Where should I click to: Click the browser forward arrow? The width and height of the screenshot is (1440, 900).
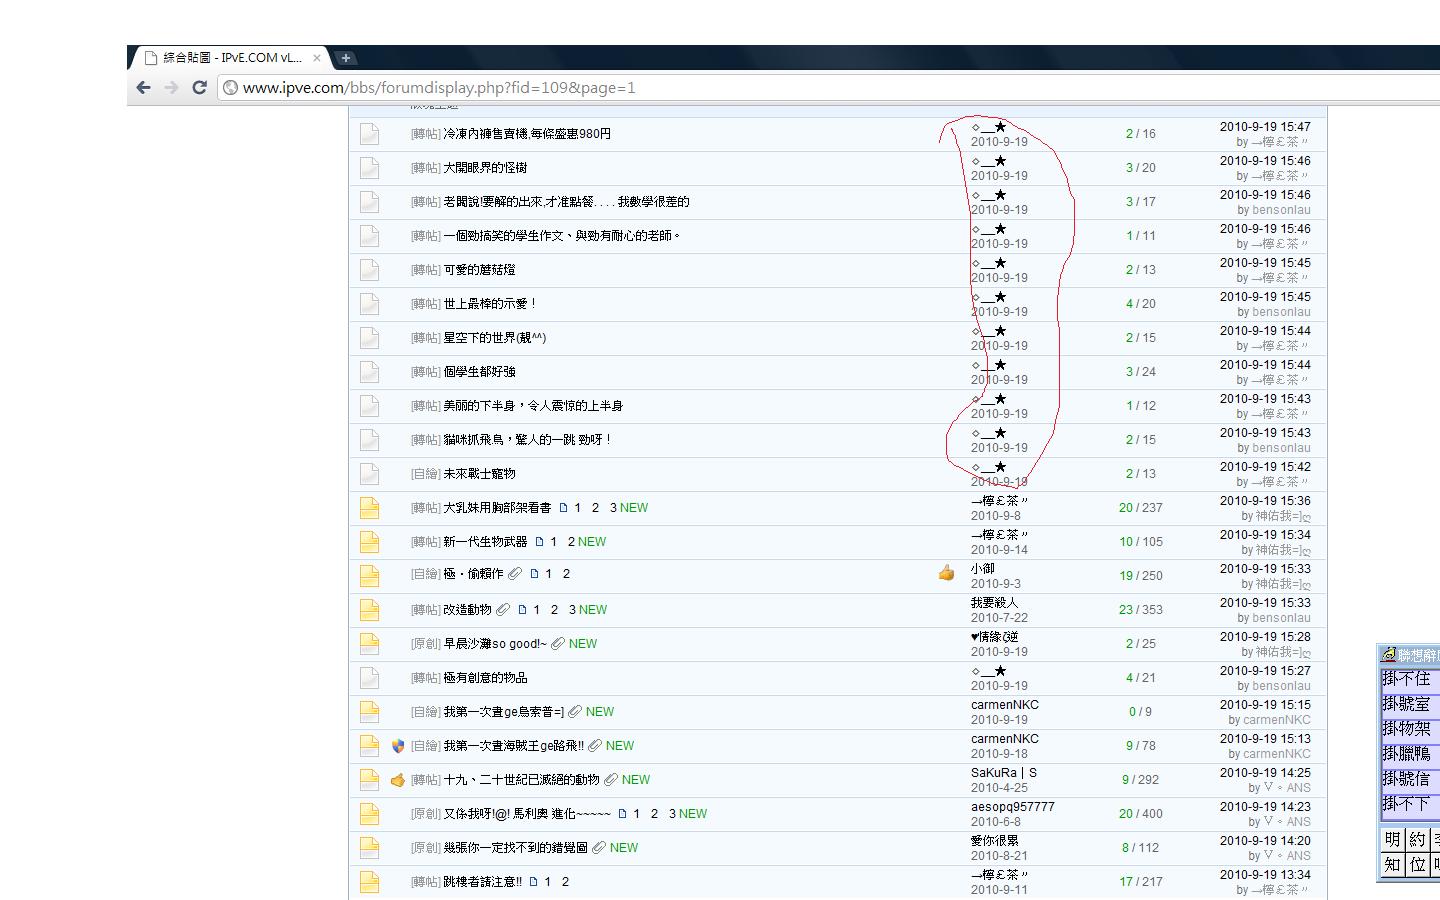(x=171, y=88)
